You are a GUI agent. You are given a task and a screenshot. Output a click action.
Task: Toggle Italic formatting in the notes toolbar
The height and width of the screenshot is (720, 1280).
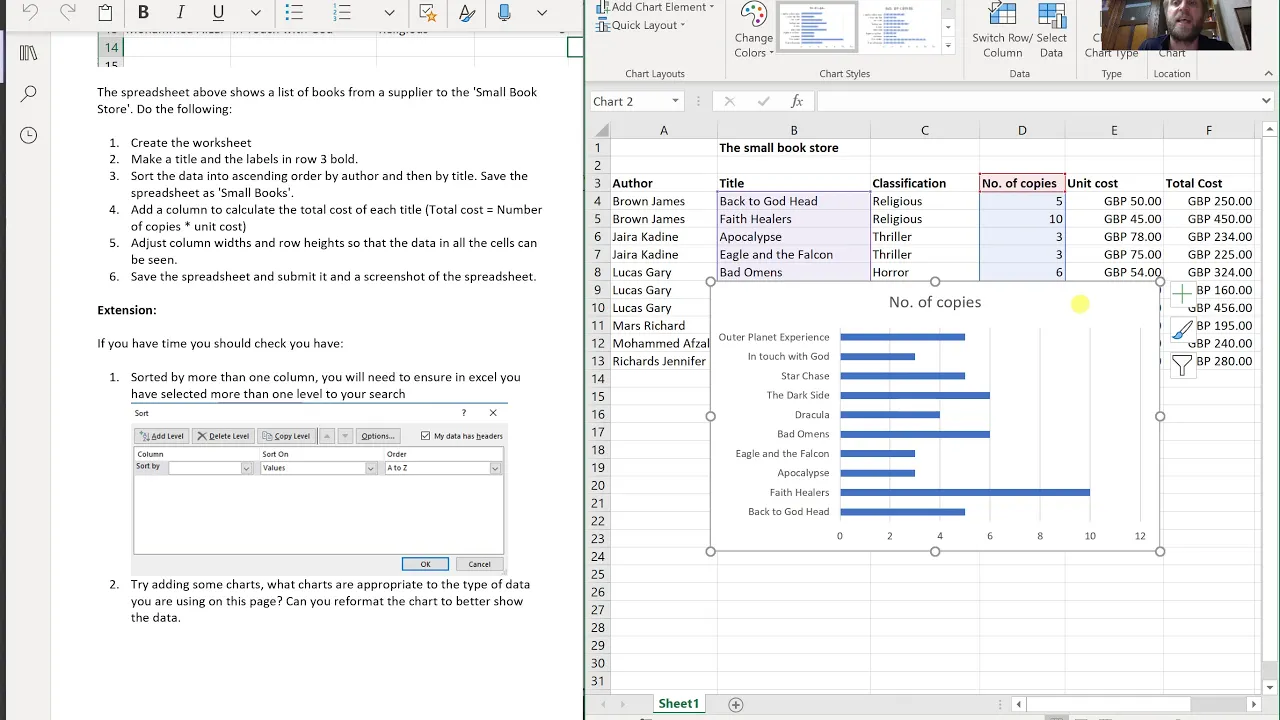pyautogui.click(x=180, y=13)
